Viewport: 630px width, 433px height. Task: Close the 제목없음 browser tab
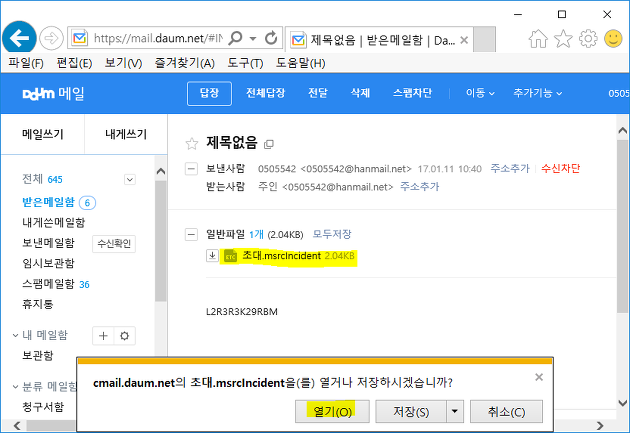[464, 40]
